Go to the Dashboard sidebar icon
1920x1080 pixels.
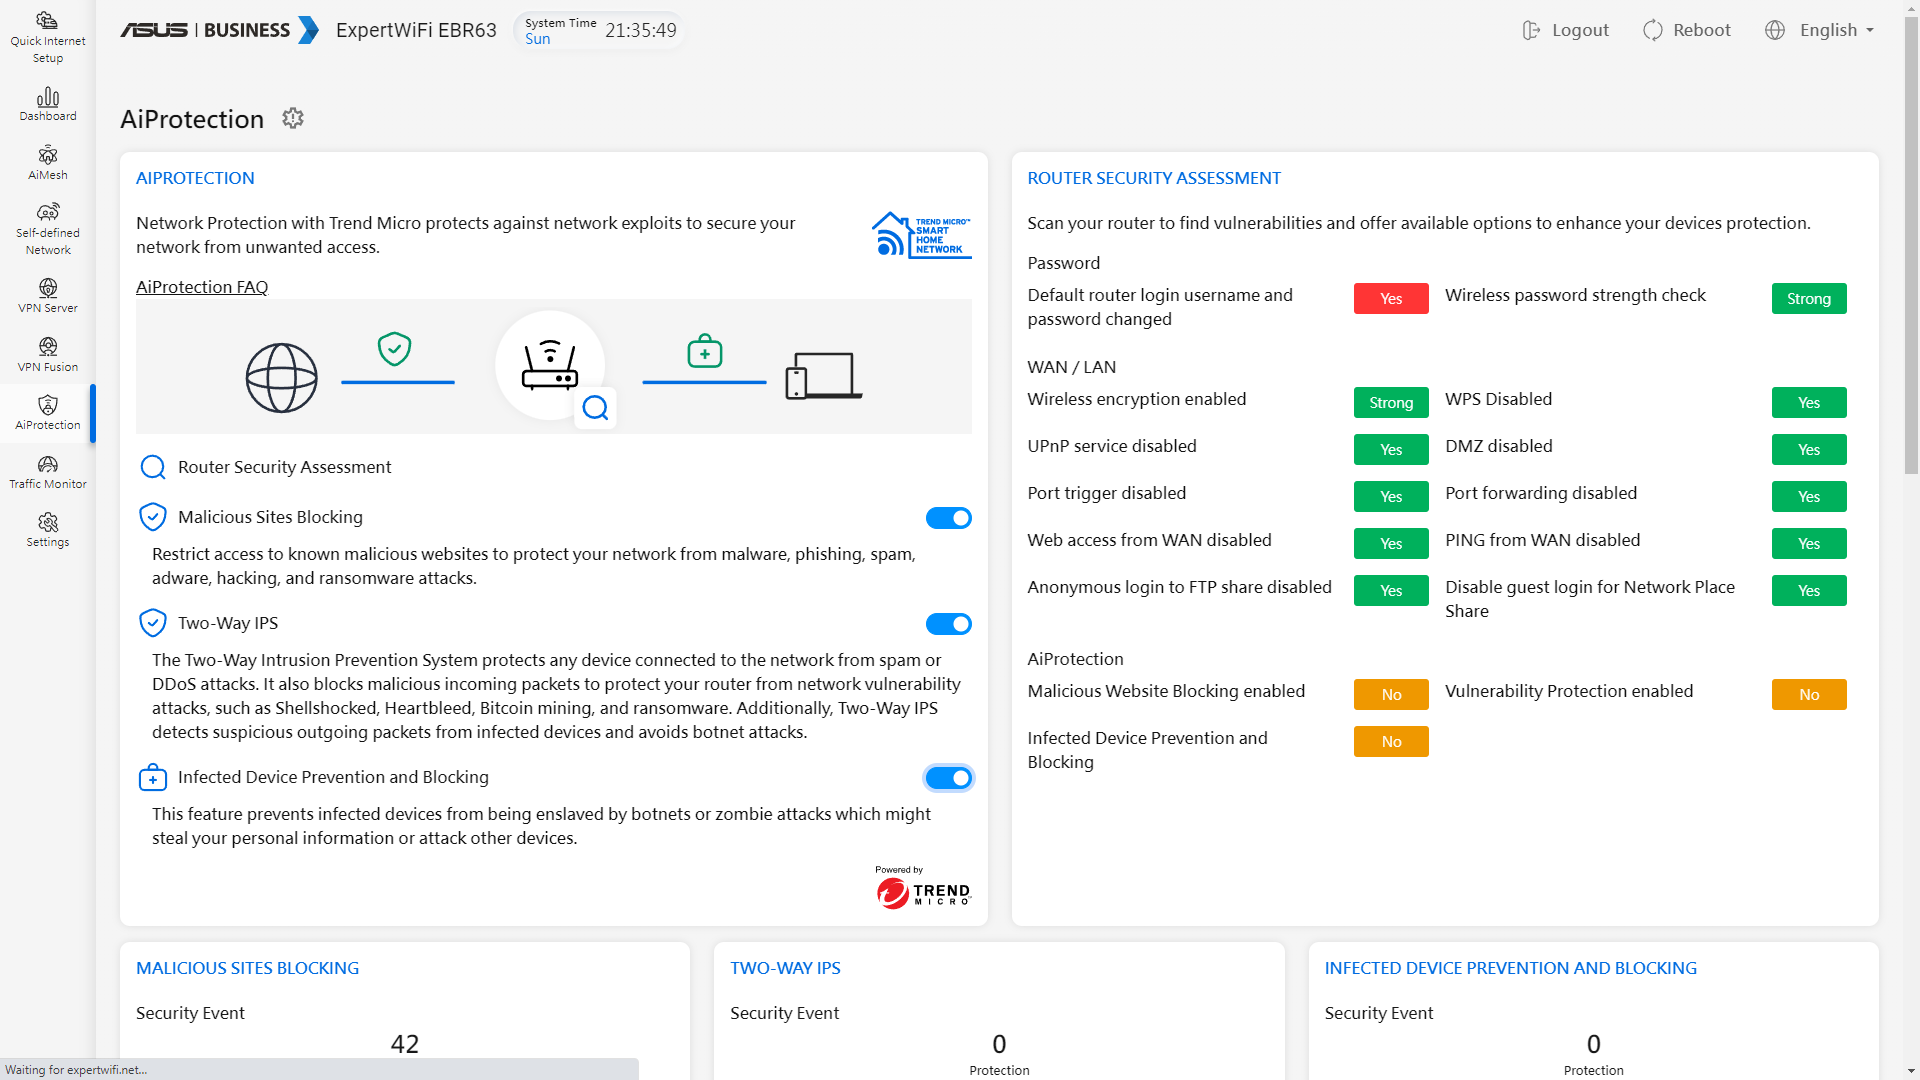[x=48, y=104]
